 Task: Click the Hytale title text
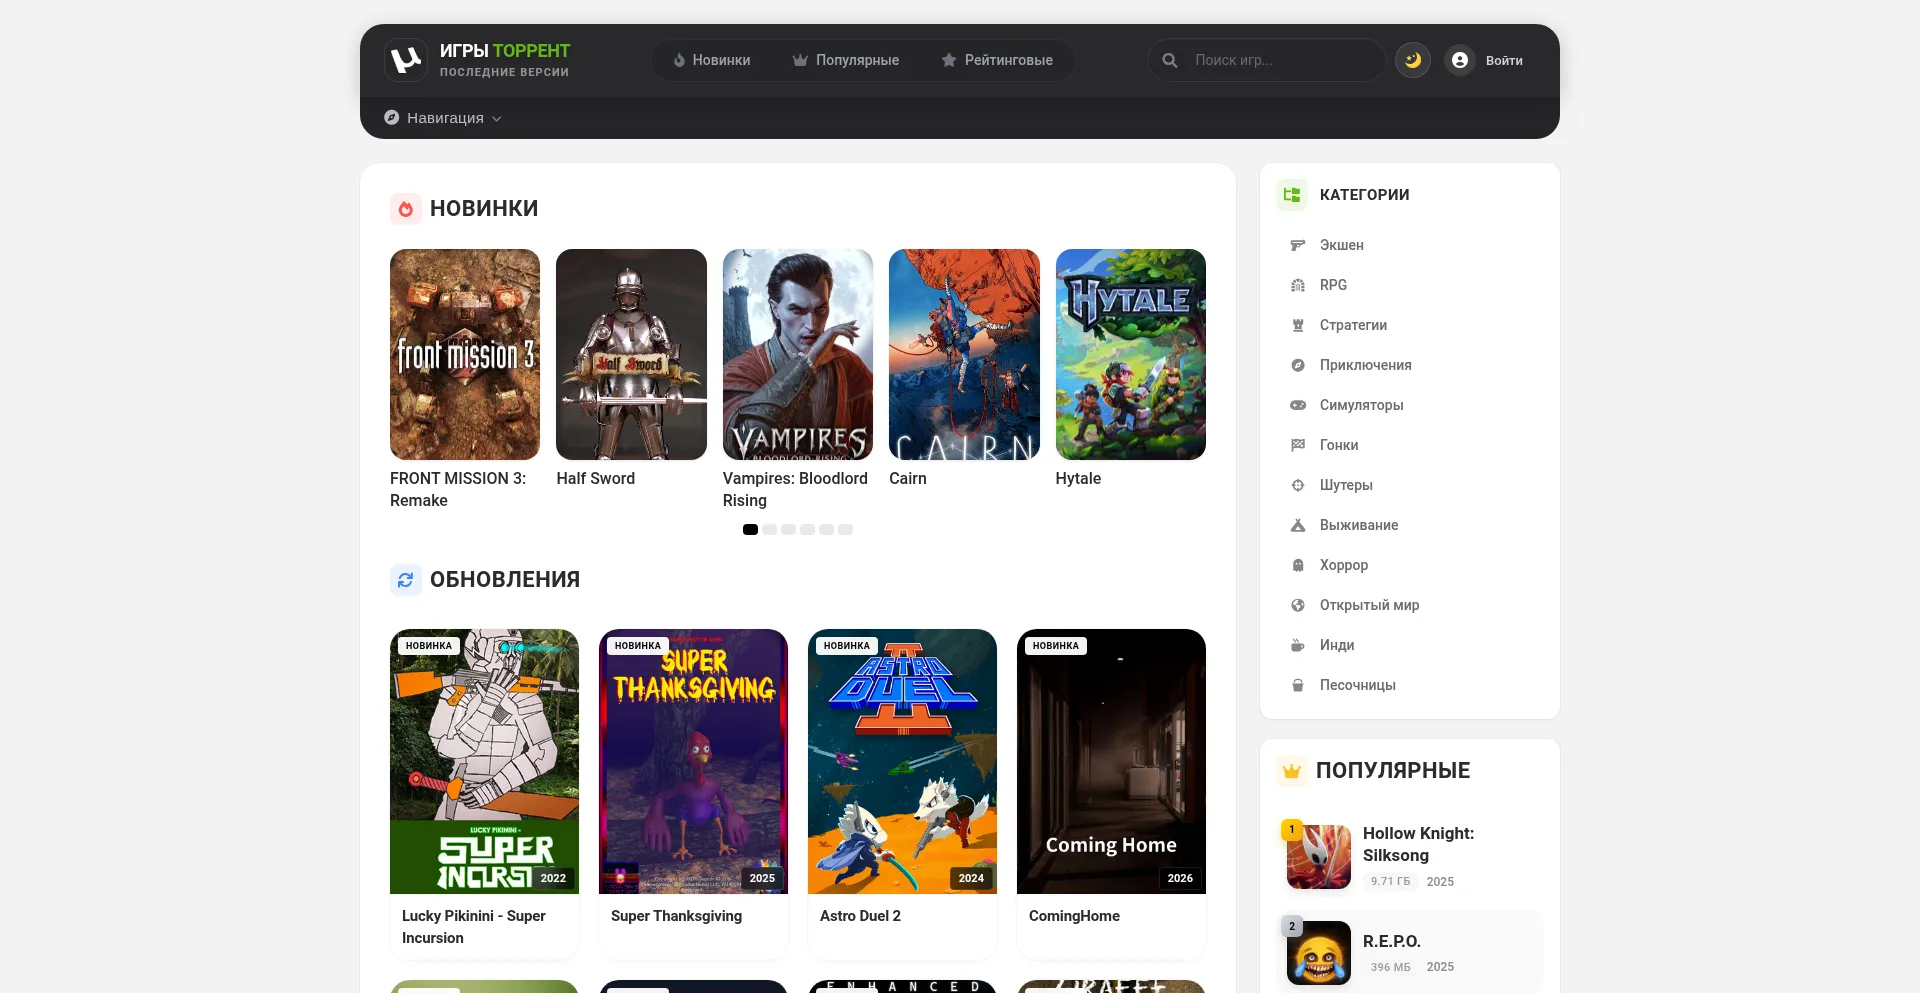pyautogui.click(x=1078, y=479)
